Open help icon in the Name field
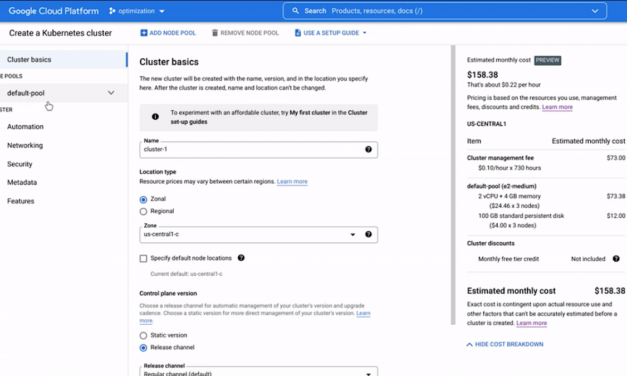Screen dimensions: 627x376 (368, 149)
